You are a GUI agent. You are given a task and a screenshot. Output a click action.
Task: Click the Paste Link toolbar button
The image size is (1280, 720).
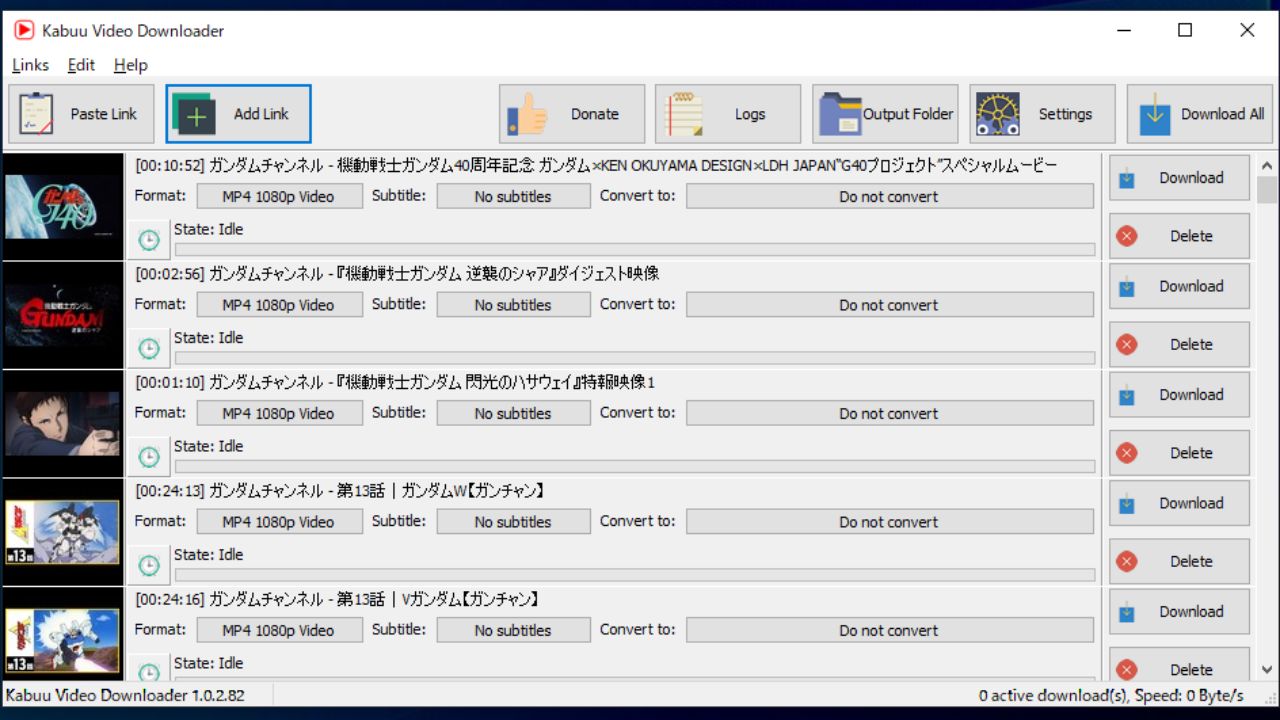[x=81, y=114]
